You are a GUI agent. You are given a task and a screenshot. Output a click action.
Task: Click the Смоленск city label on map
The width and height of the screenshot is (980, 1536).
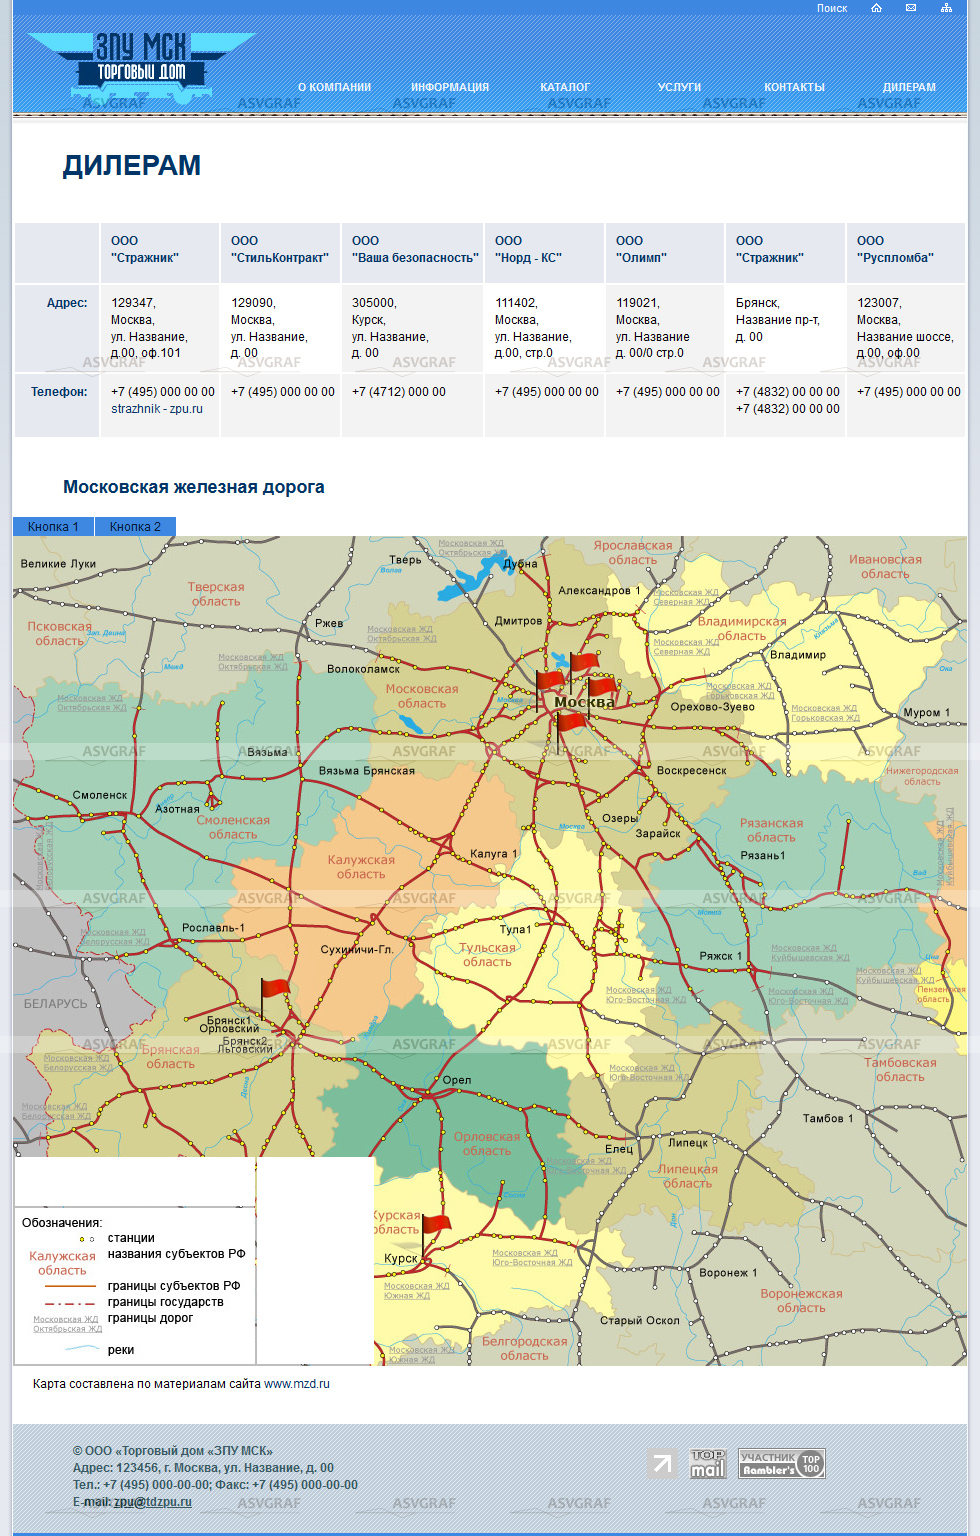coord(100,795)
